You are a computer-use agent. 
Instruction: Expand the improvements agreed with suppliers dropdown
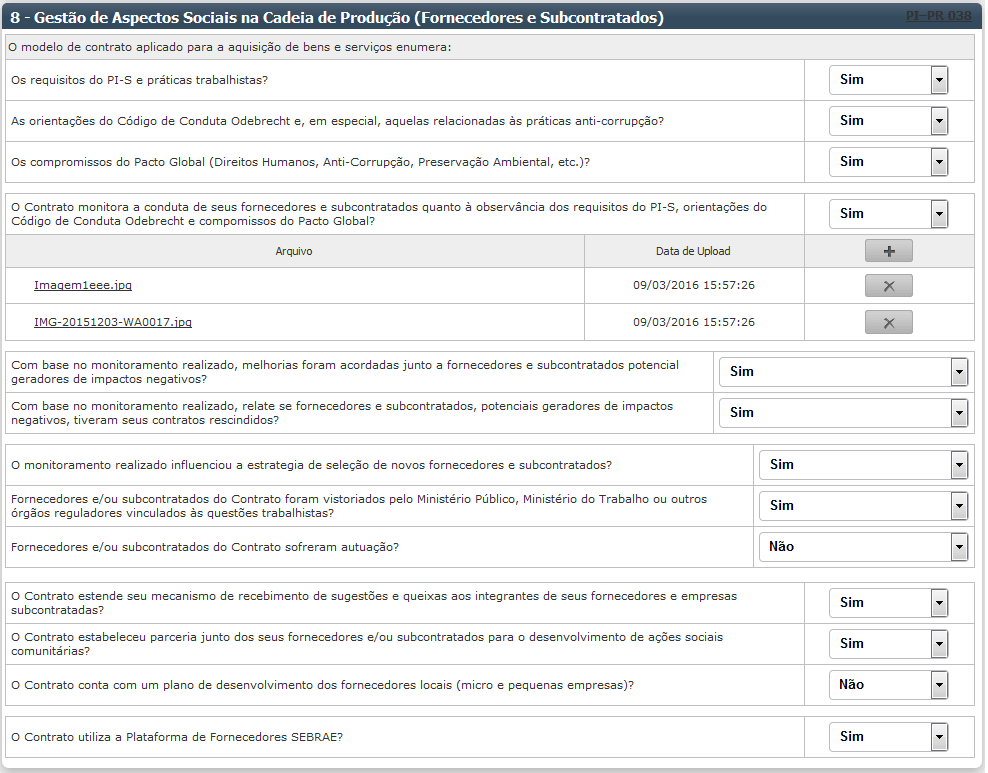click(x=843, y=372)
